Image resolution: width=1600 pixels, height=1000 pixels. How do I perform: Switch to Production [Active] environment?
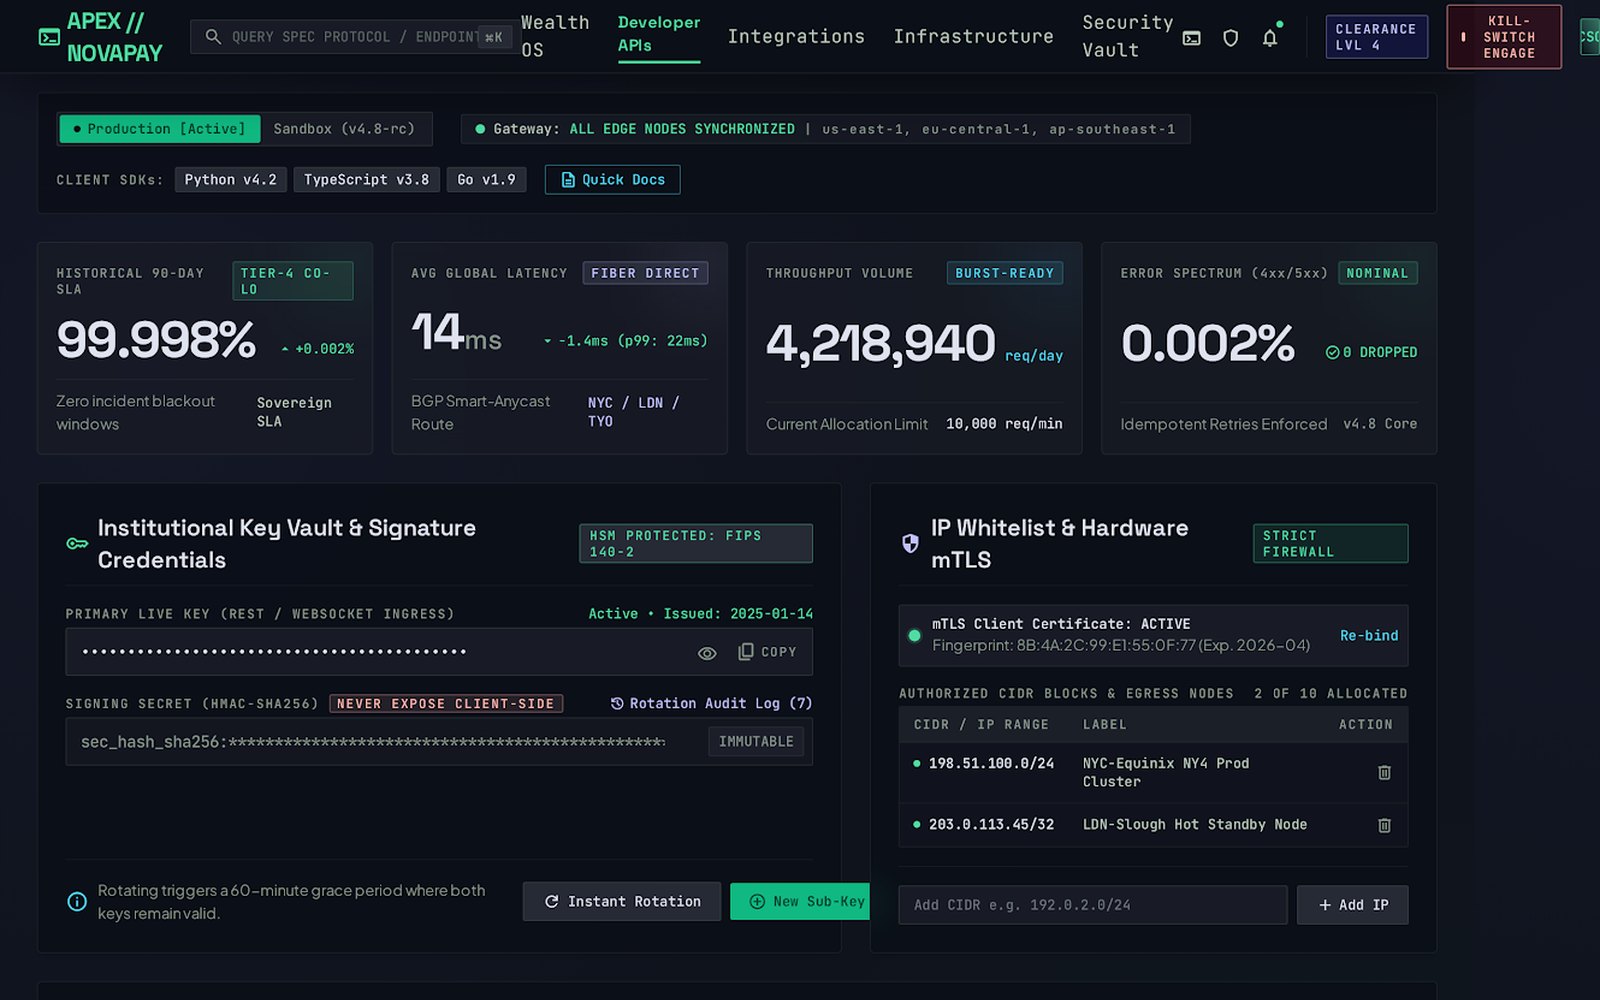tap(160, 129)
